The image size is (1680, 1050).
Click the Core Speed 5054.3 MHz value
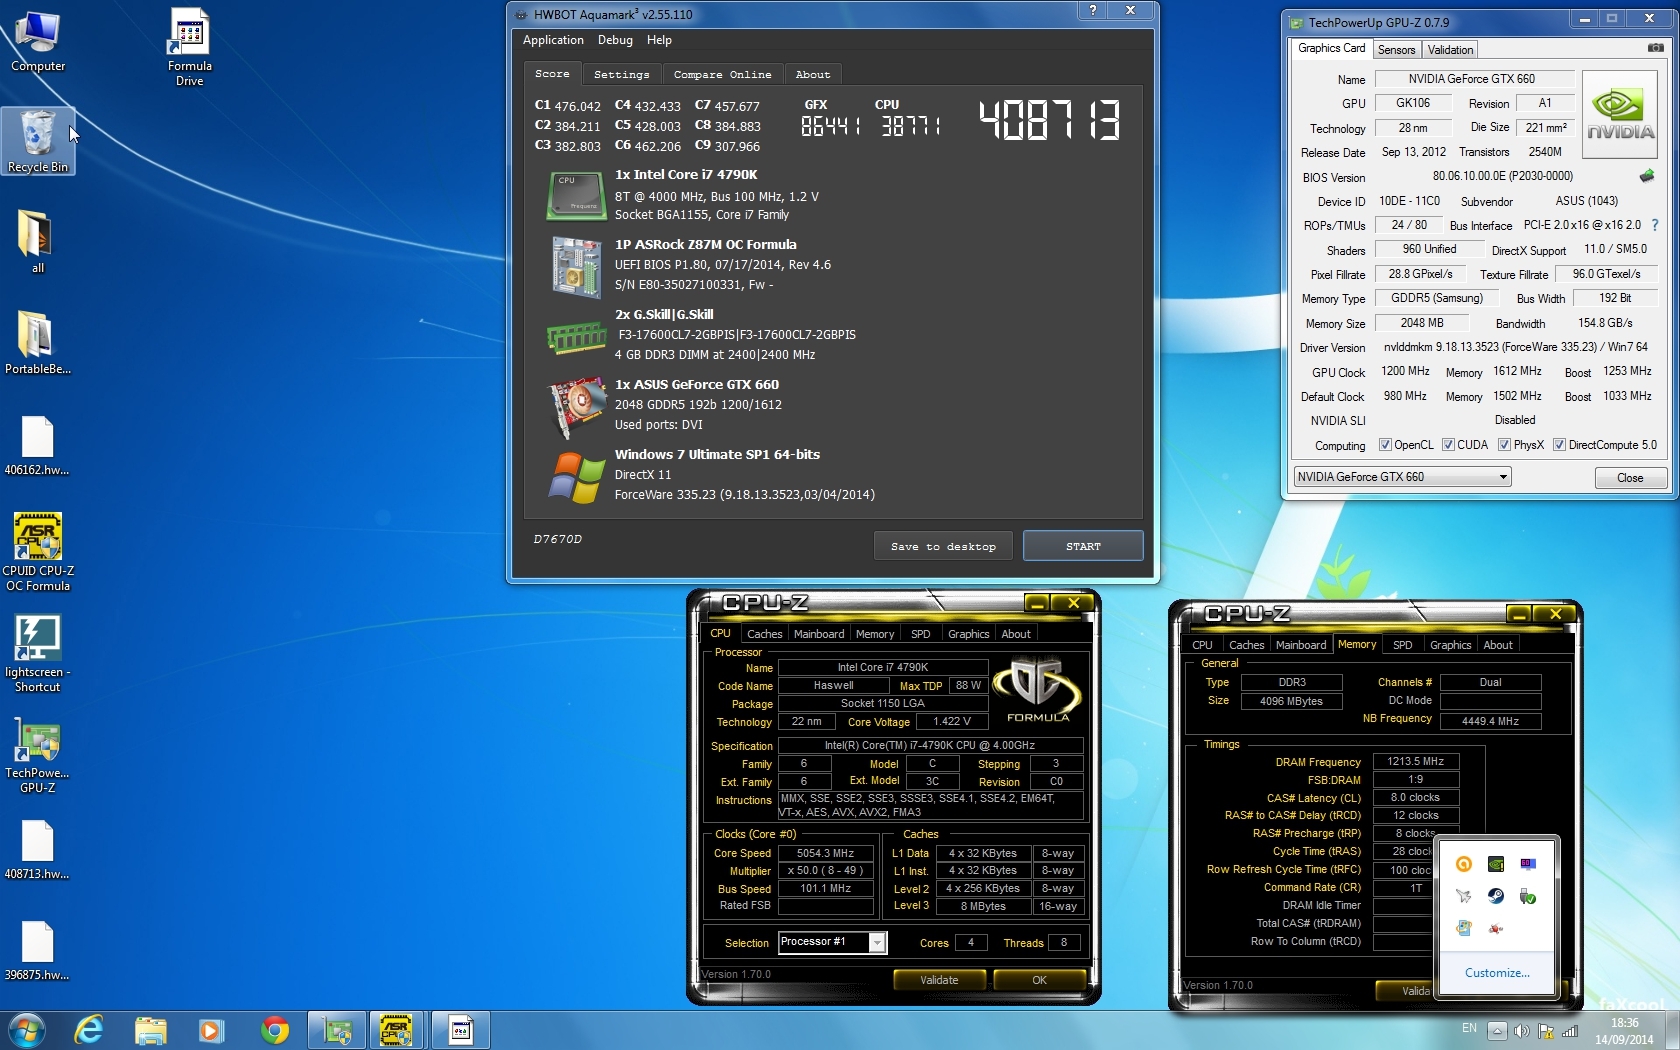[x=825, y=853]
